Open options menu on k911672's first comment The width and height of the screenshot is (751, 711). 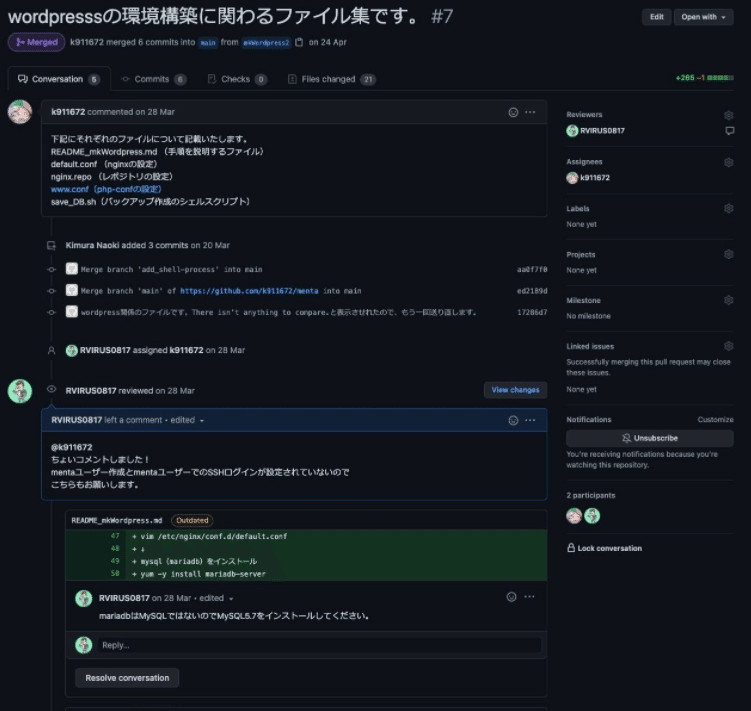[x=530, y=112]
